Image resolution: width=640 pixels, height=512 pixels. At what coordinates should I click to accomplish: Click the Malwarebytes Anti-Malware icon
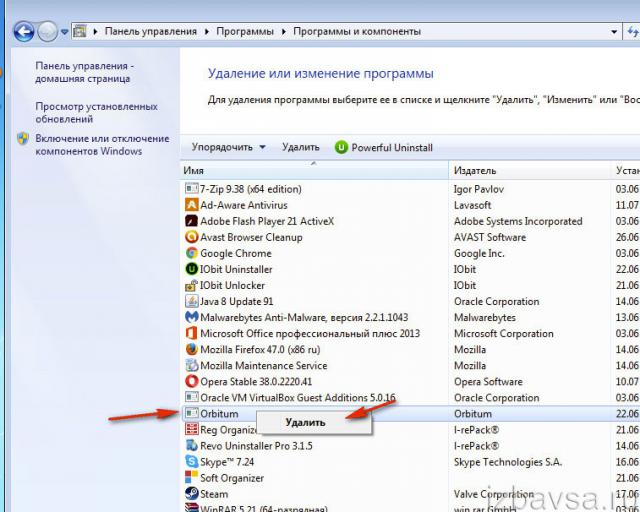(x=191, y=317)
